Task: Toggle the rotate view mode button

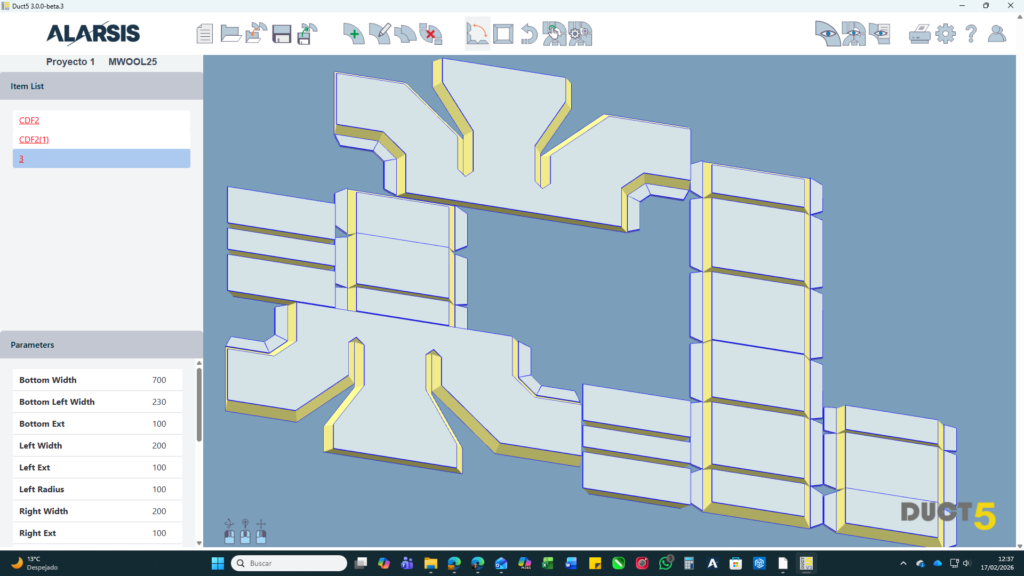Action: coord(477,34)
